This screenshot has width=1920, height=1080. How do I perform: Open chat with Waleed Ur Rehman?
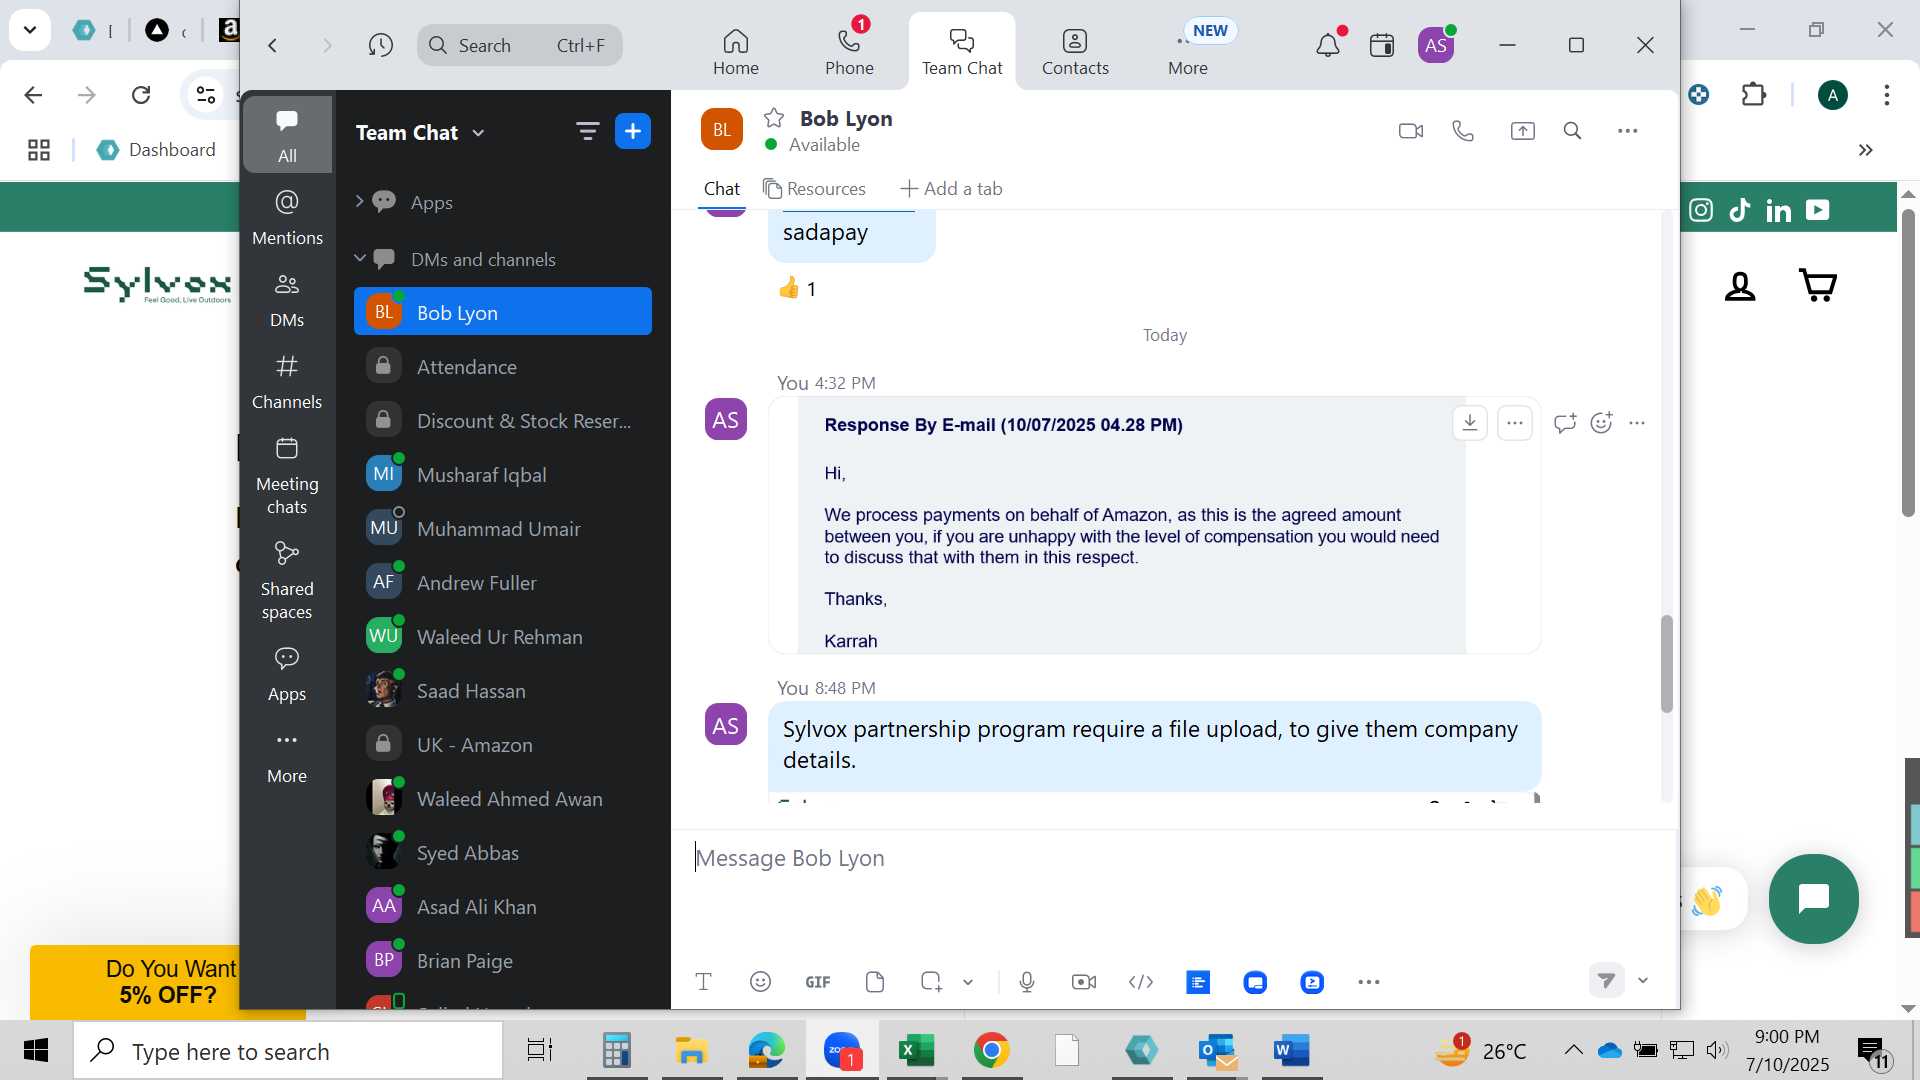pos(503,636)
